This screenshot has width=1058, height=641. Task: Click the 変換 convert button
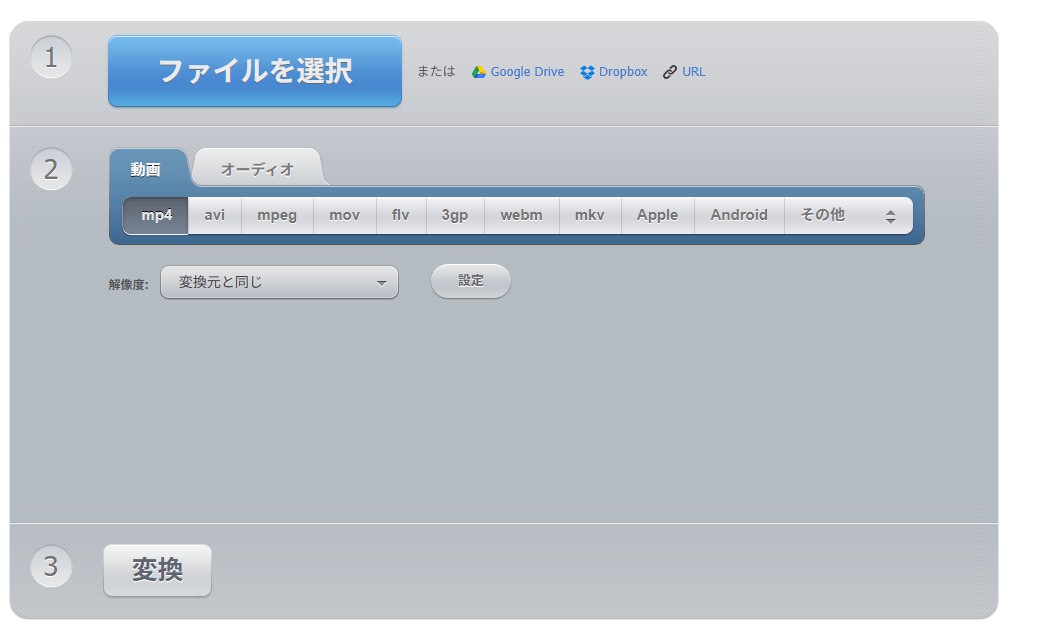click(x=157, y=570)
